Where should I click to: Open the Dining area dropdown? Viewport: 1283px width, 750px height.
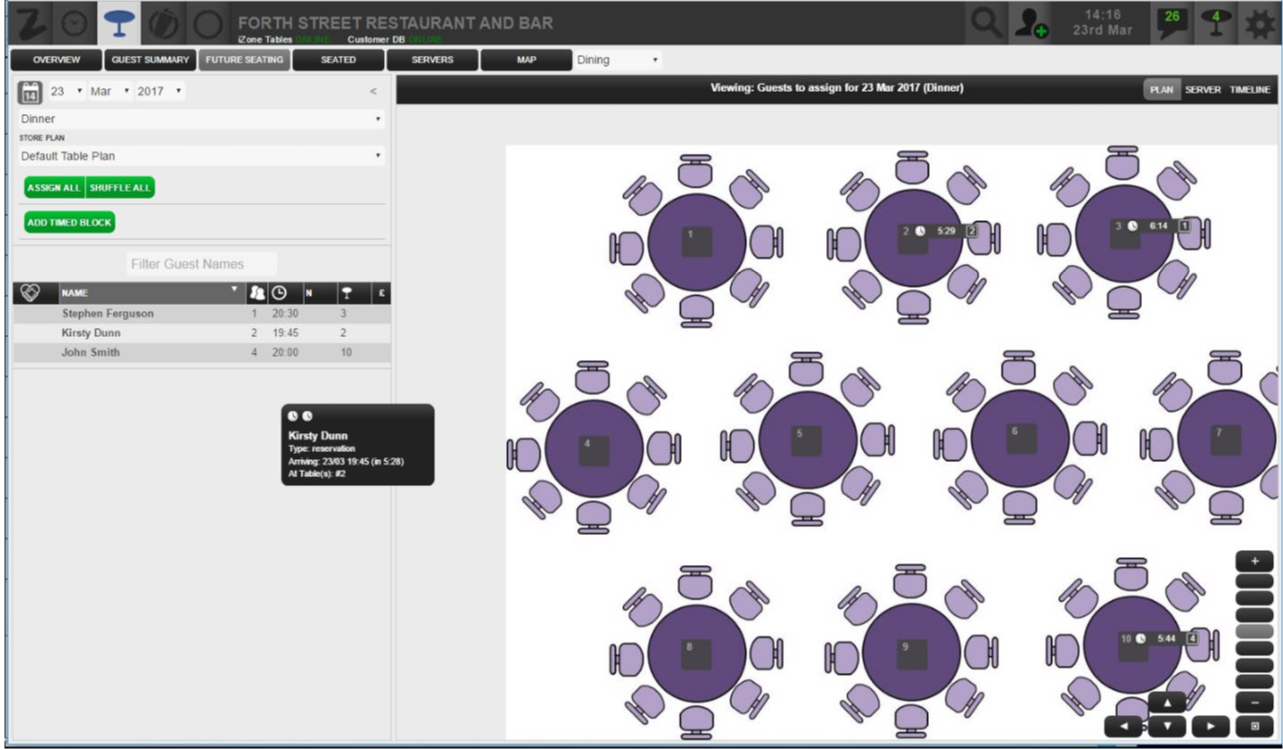pyautogui.click(x=617, y=60)
